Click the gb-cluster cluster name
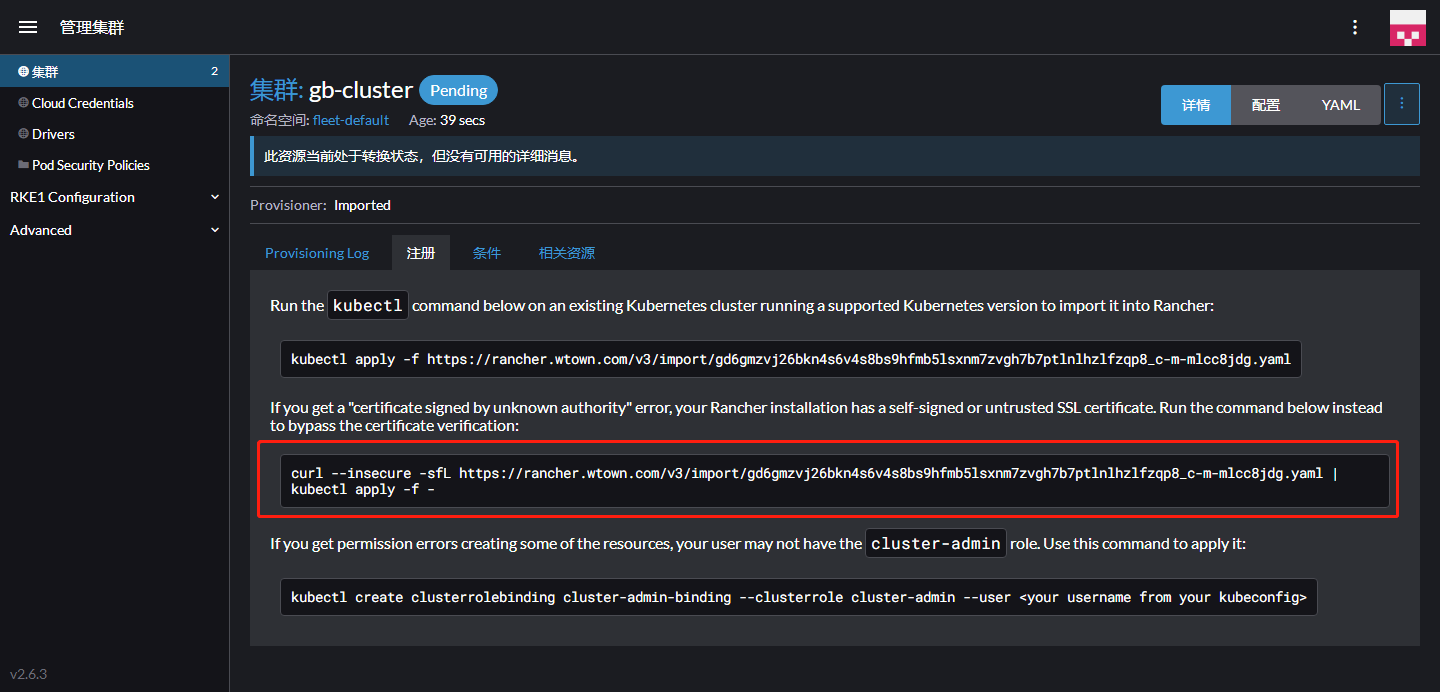The height and width of the screenshot is (692, 1440). pyautogui.click(x=361, y=90)
